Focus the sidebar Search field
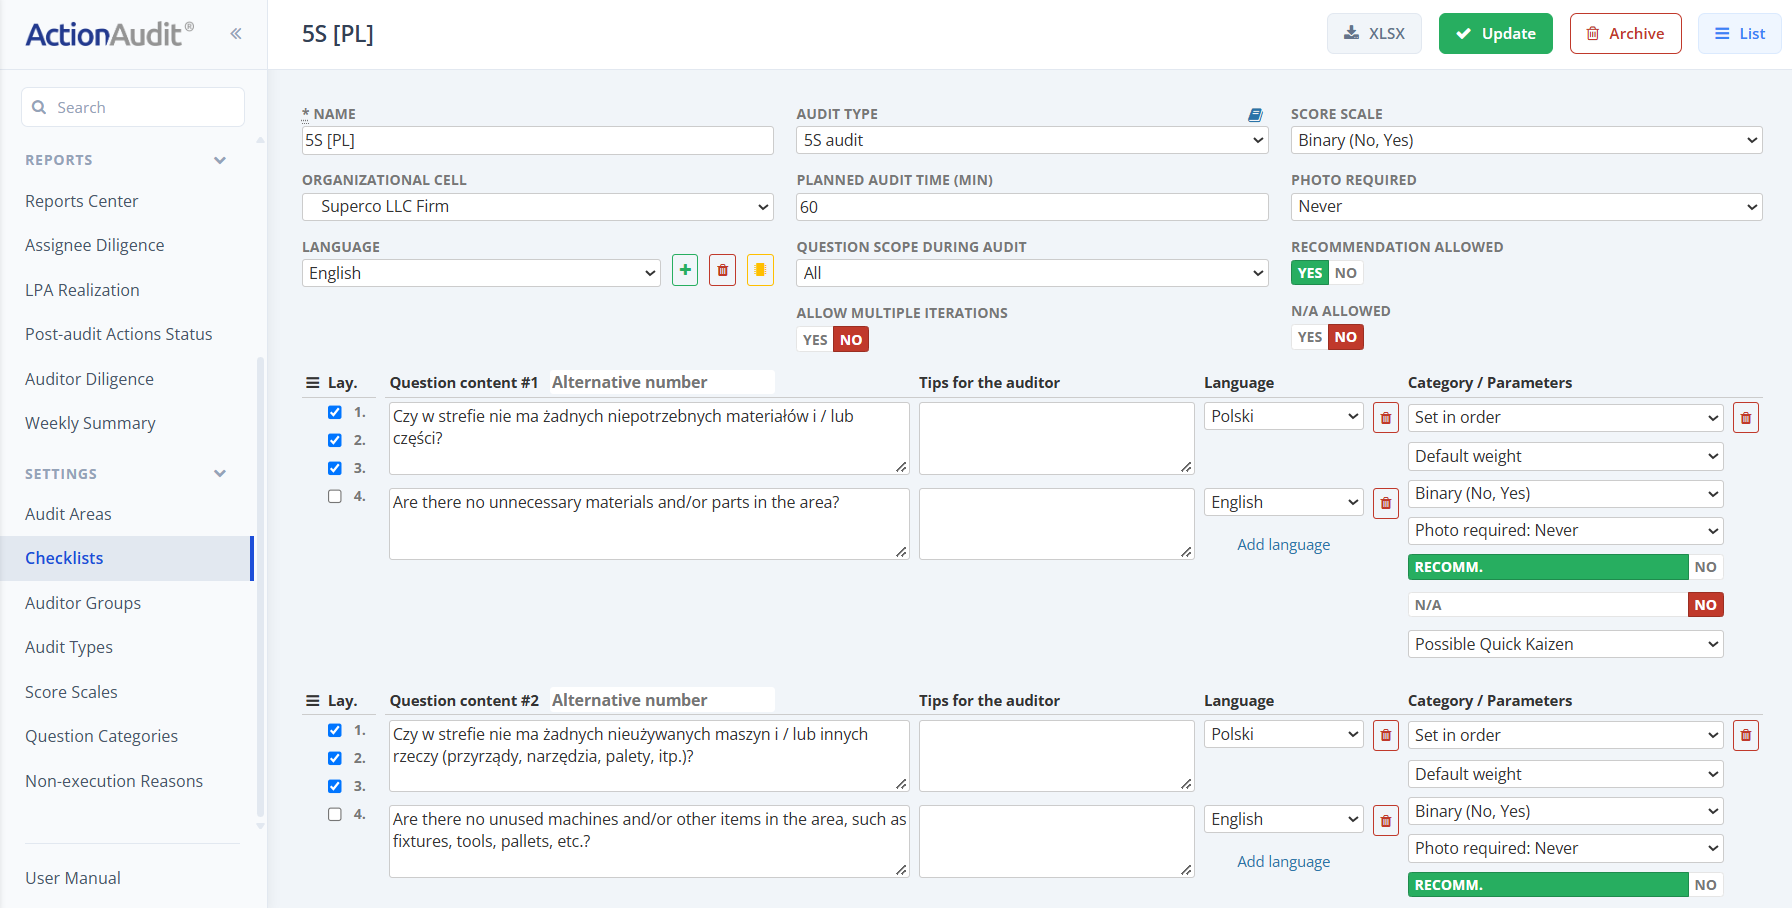The height and width of the screenshot is (908, 1792). pyautogui.click(x=133, y=107)
